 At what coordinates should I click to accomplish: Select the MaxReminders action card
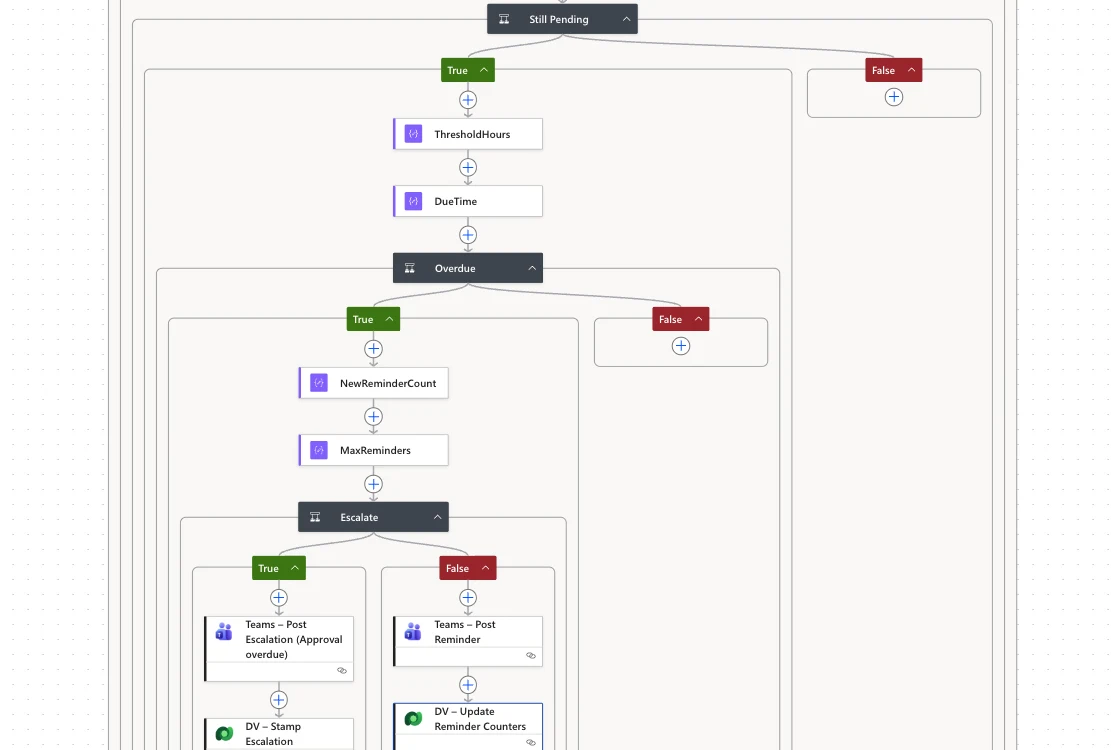pos(373,450)
